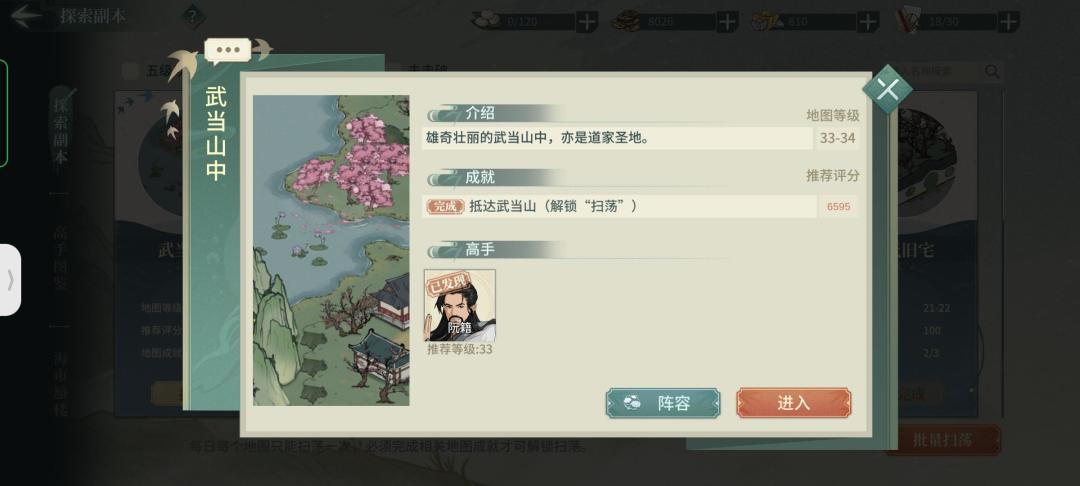
Task: Tap the back arrow beside 探索副本
Action: click(26, 16)
